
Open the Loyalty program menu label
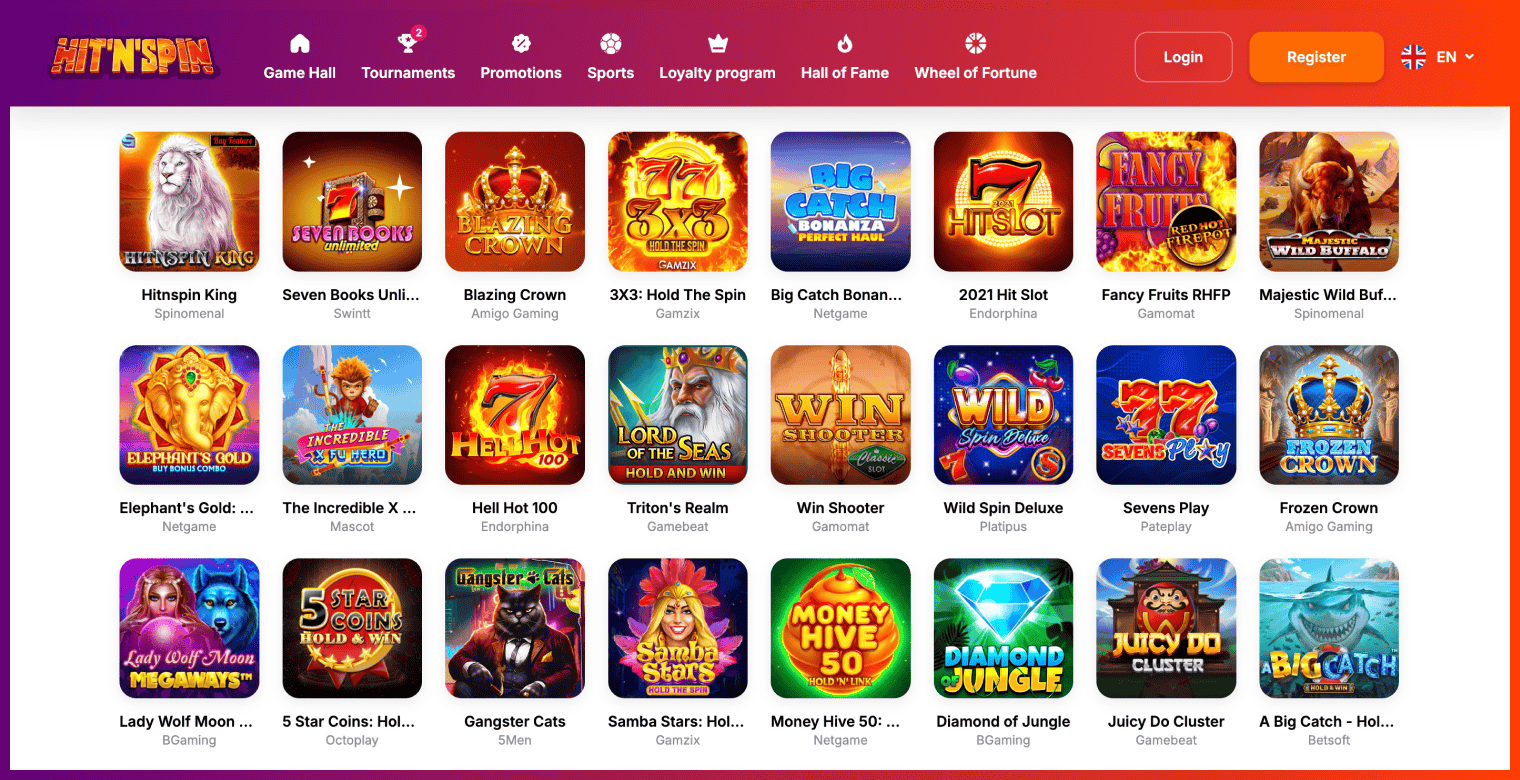(717, 73)
